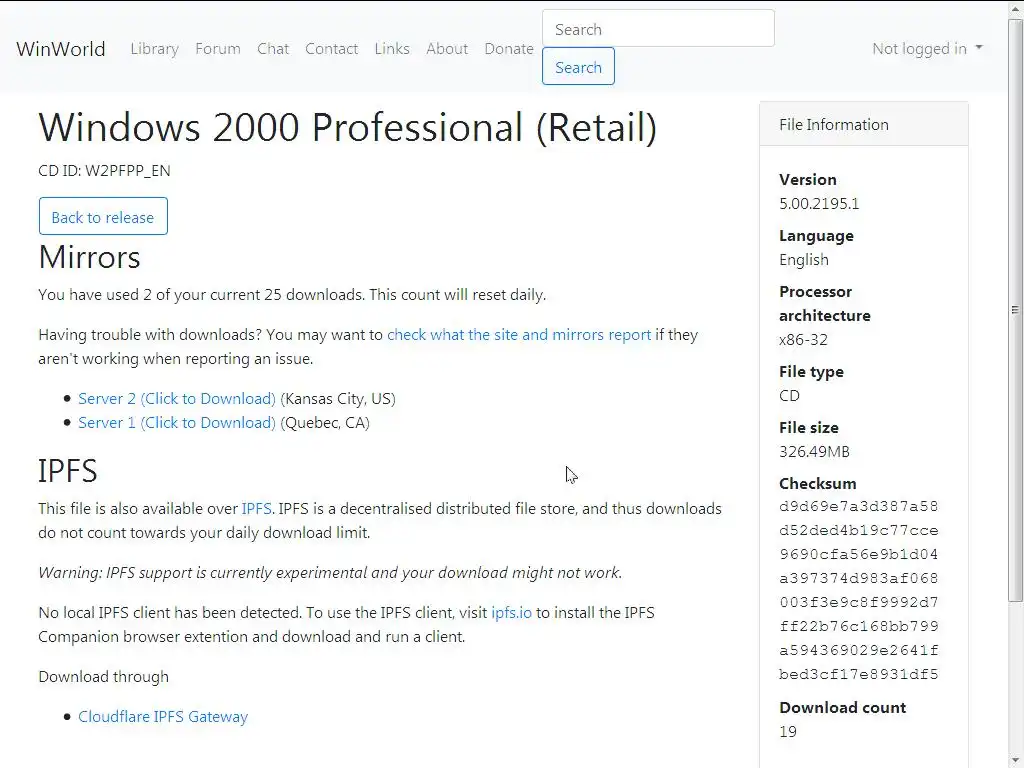Screen dimensions: 1024x768
Task: Visit the Donate page
Action: (x=509, y=49)
